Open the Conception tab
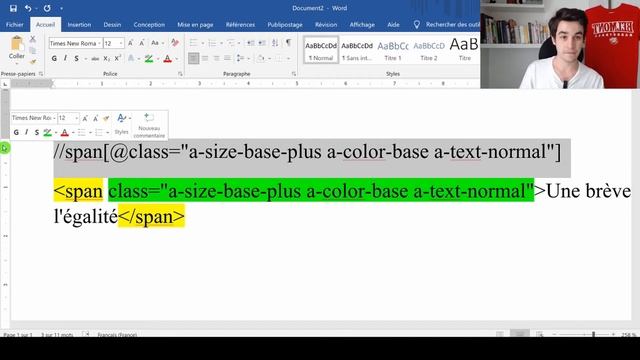The image size is (640, 360). [149, 24]
